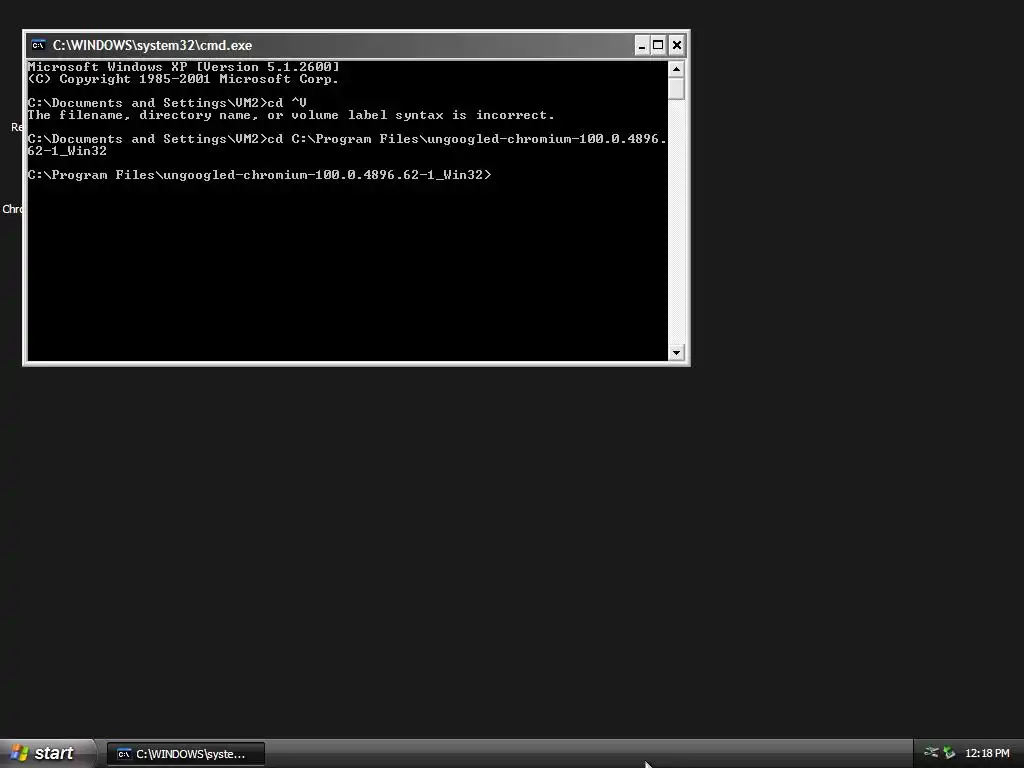The image size is (1024, 768).
Task: Click the '62-1_Win32' wrapped line
Action: (x=67, y=151)
